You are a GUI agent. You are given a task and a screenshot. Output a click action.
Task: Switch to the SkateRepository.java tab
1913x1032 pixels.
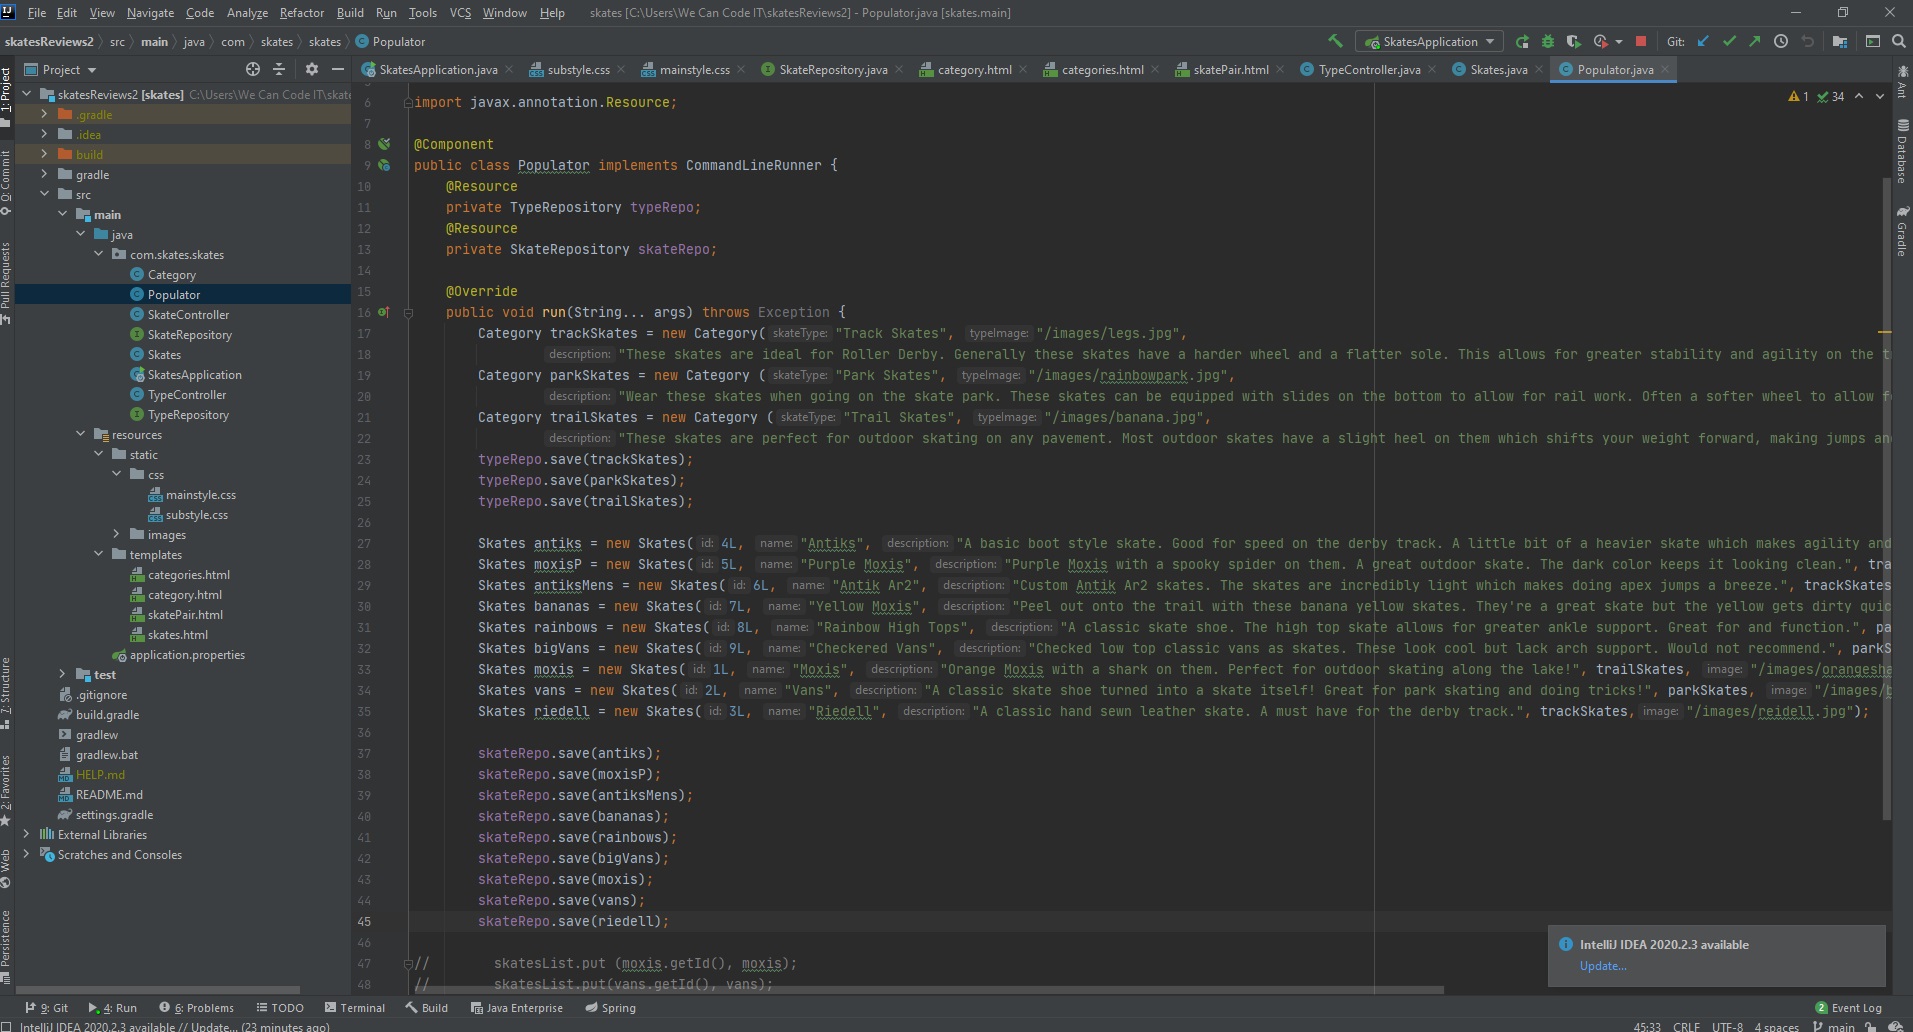[x=832, y=69]
